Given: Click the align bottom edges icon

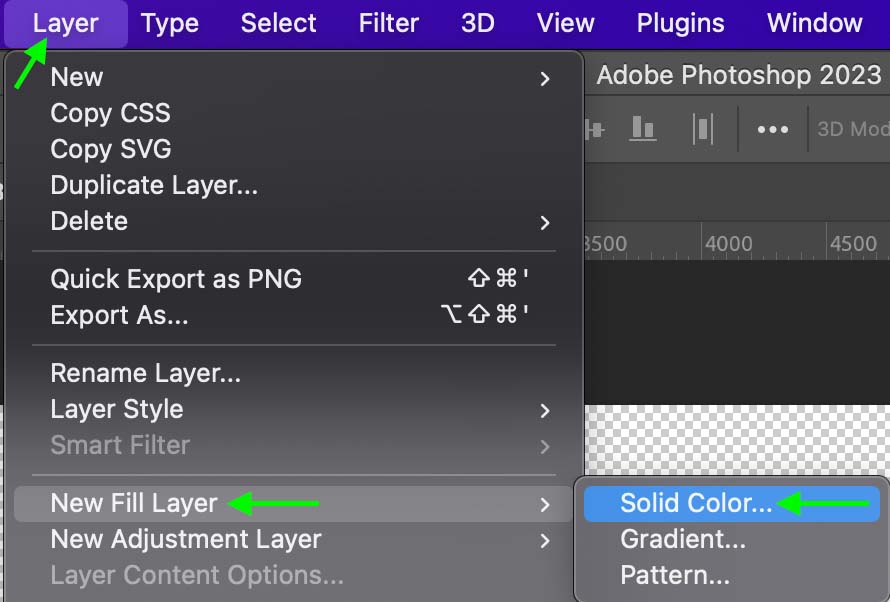Looking at the screenshot, I should pyautogui.click(x=642, y=128).
